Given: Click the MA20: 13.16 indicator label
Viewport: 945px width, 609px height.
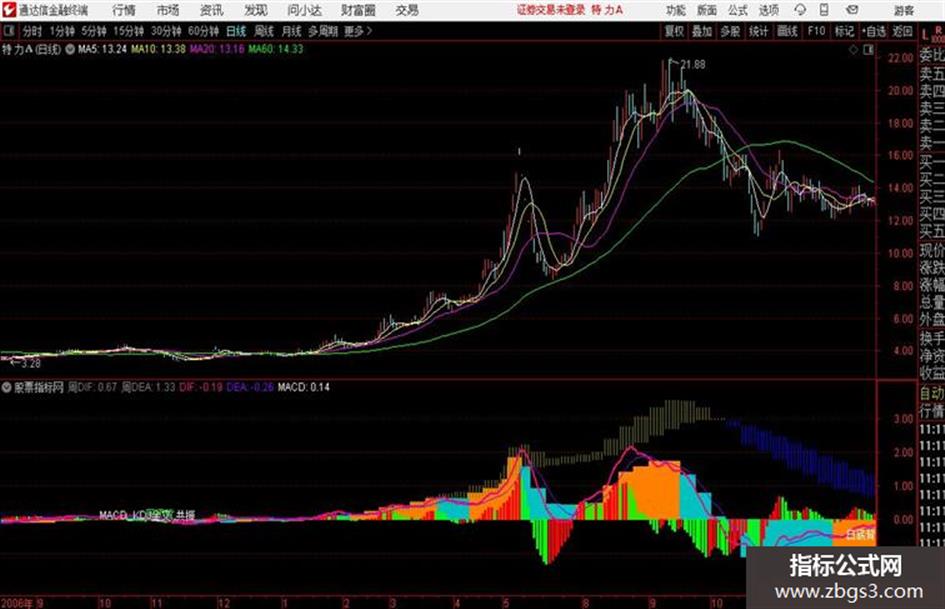Looking at the screenshot, I should pyautogui.click(x=217, y=49).
